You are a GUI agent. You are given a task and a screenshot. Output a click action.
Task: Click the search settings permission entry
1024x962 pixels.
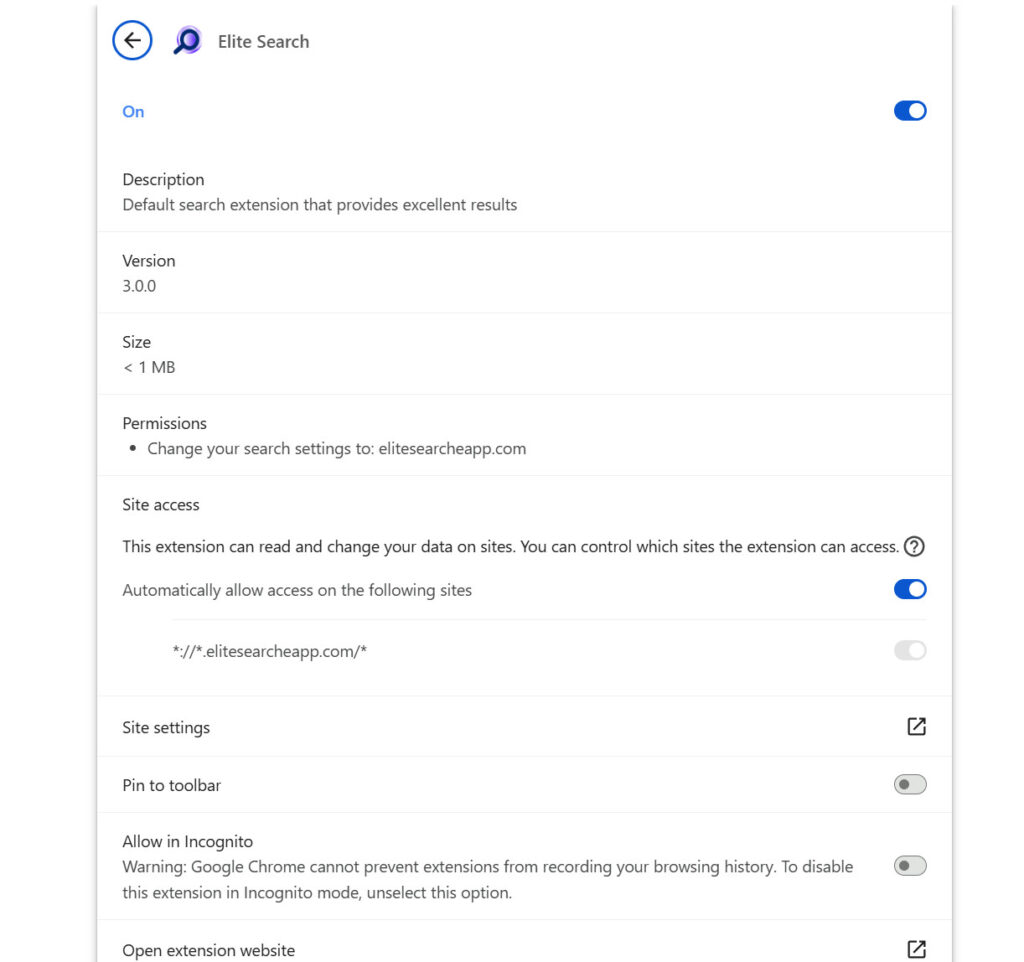coord(336,449)
